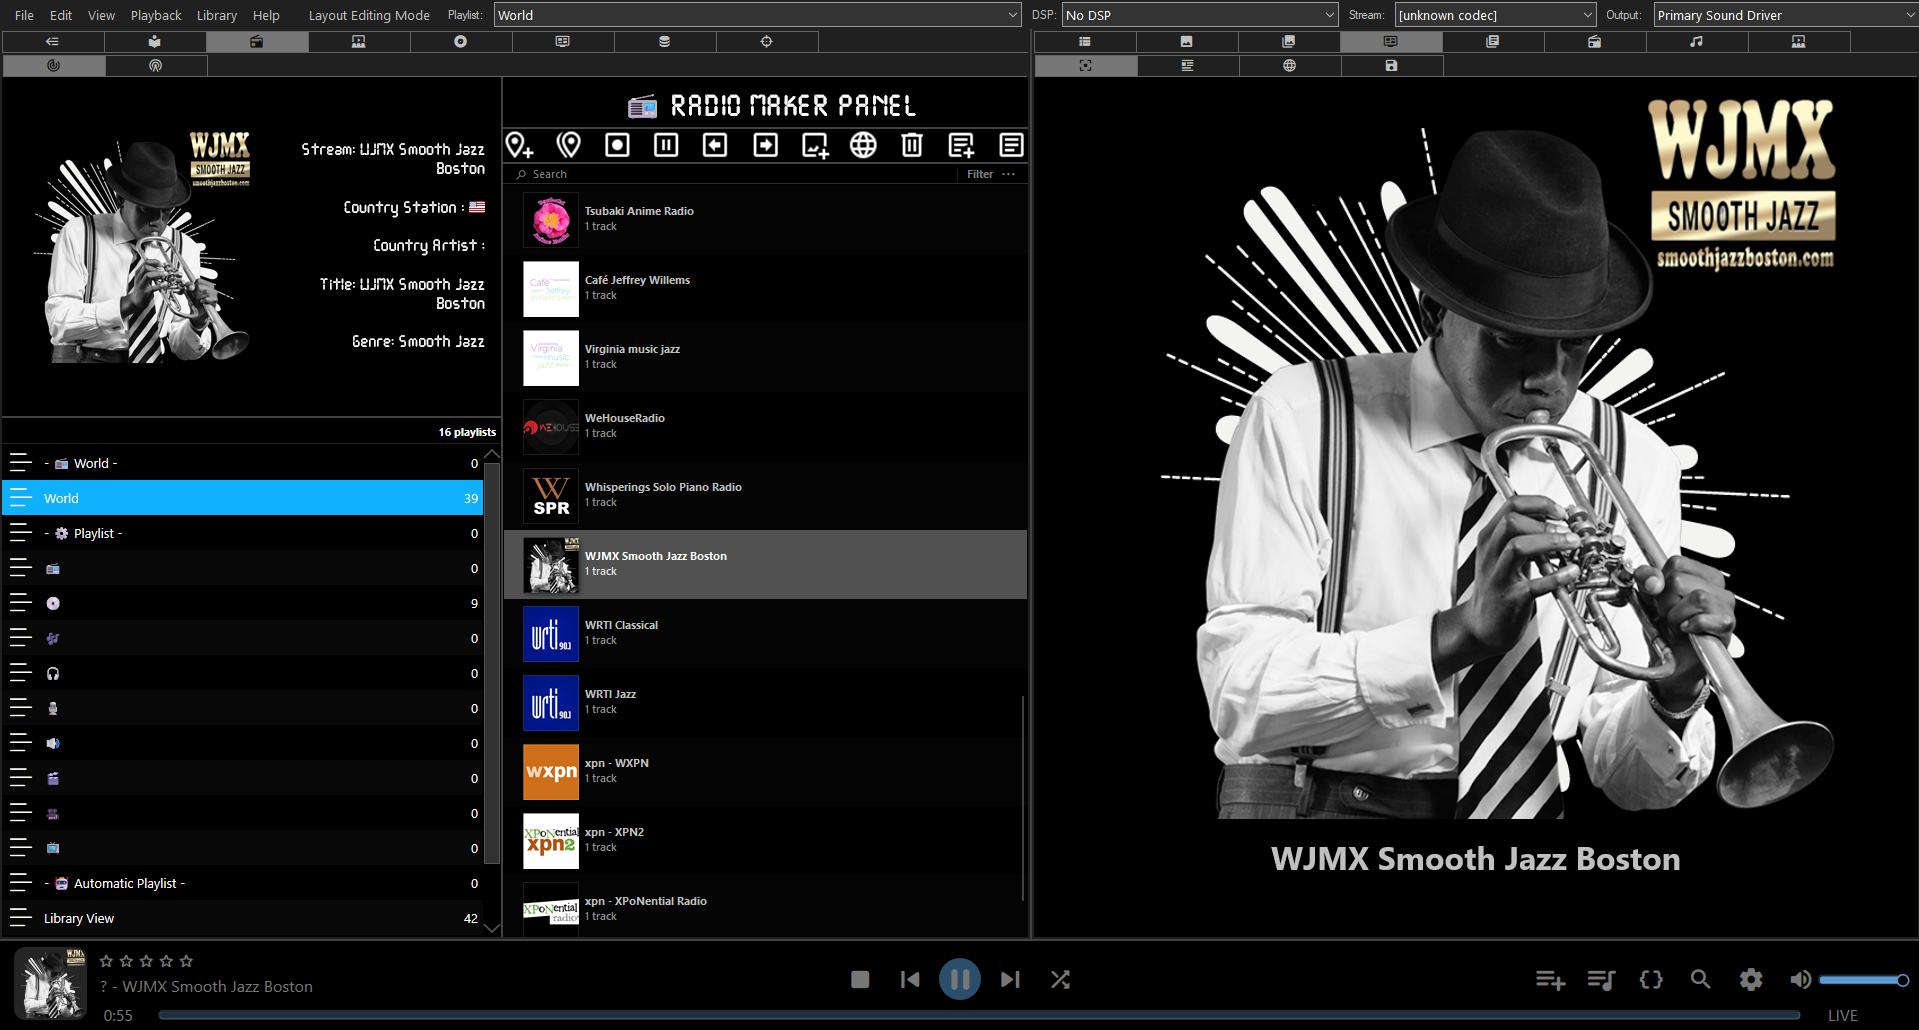This screenshot has width=1919, height=1030.
Task: Click the add-image icon in Radio Maker toolbar
Action: point(815,145)
